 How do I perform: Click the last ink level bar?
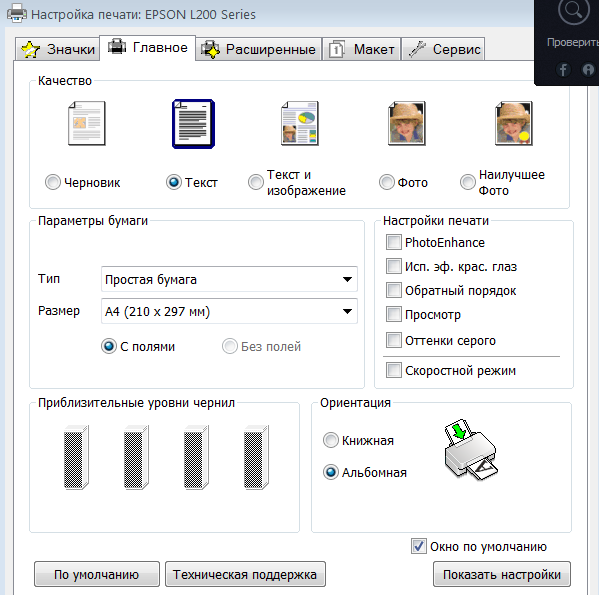pos(256,457)
